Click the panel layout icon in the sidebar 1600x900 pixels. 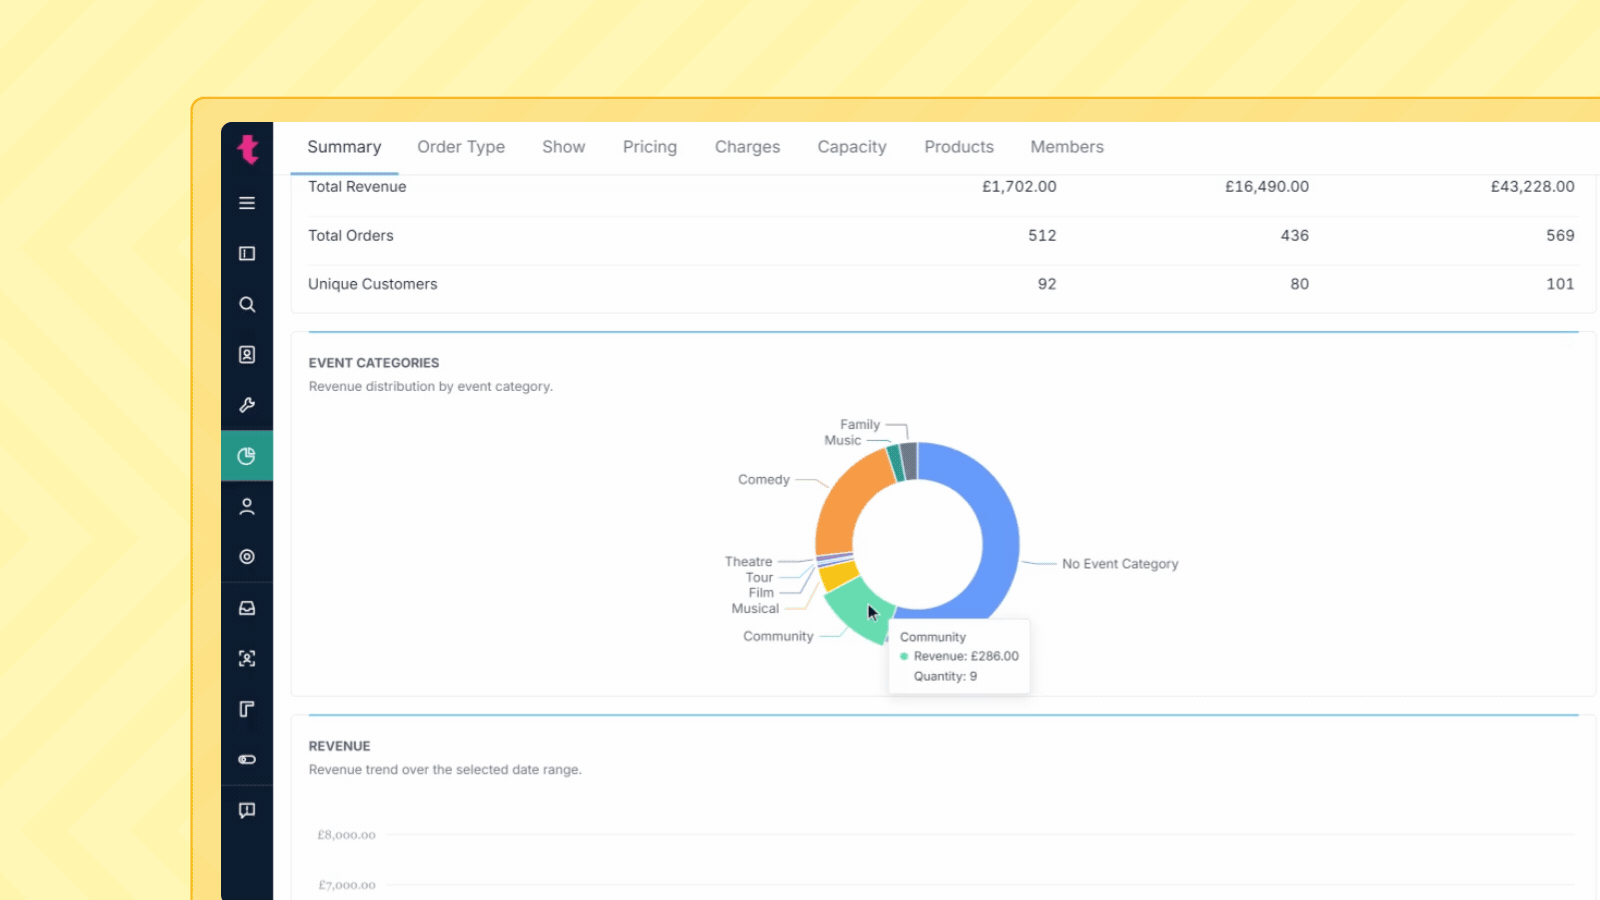click(x=247, y=254)
